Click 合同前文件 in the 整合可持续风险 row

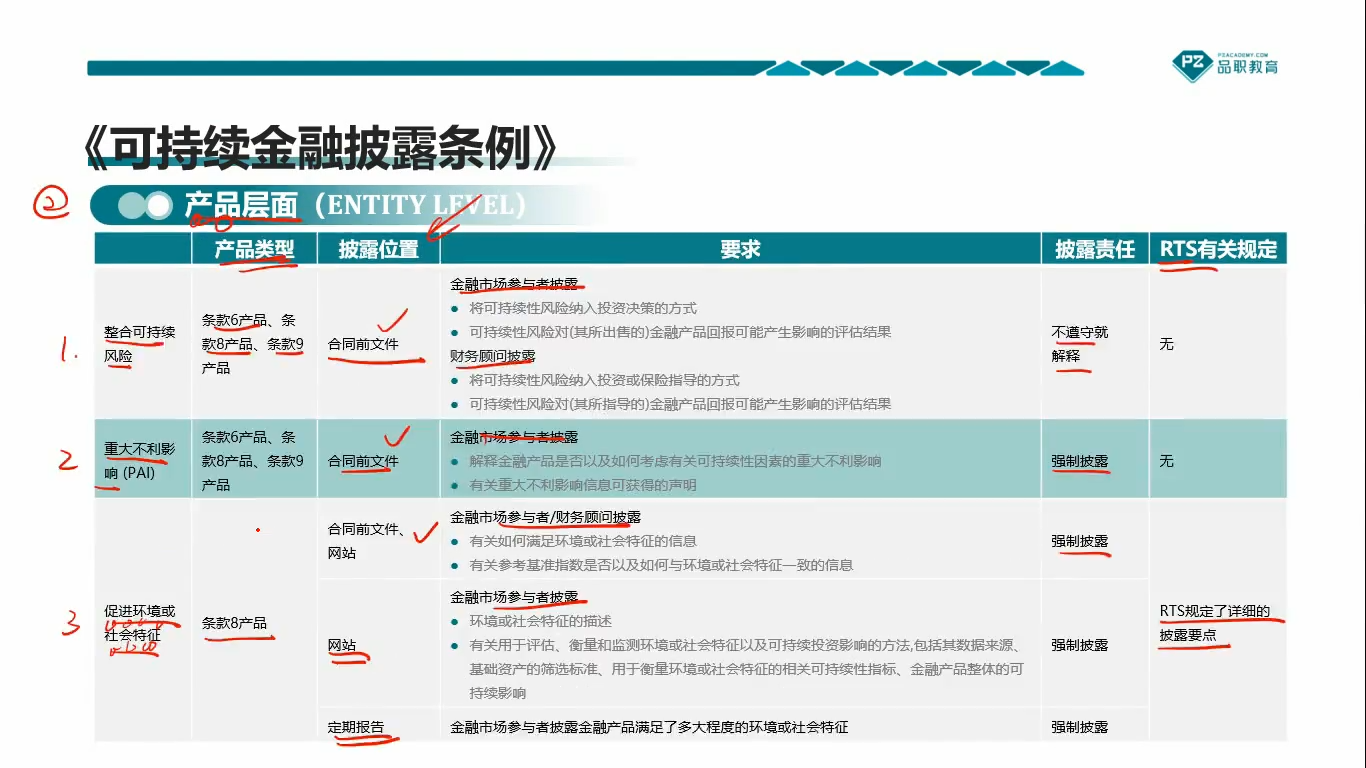pos(363,344)
